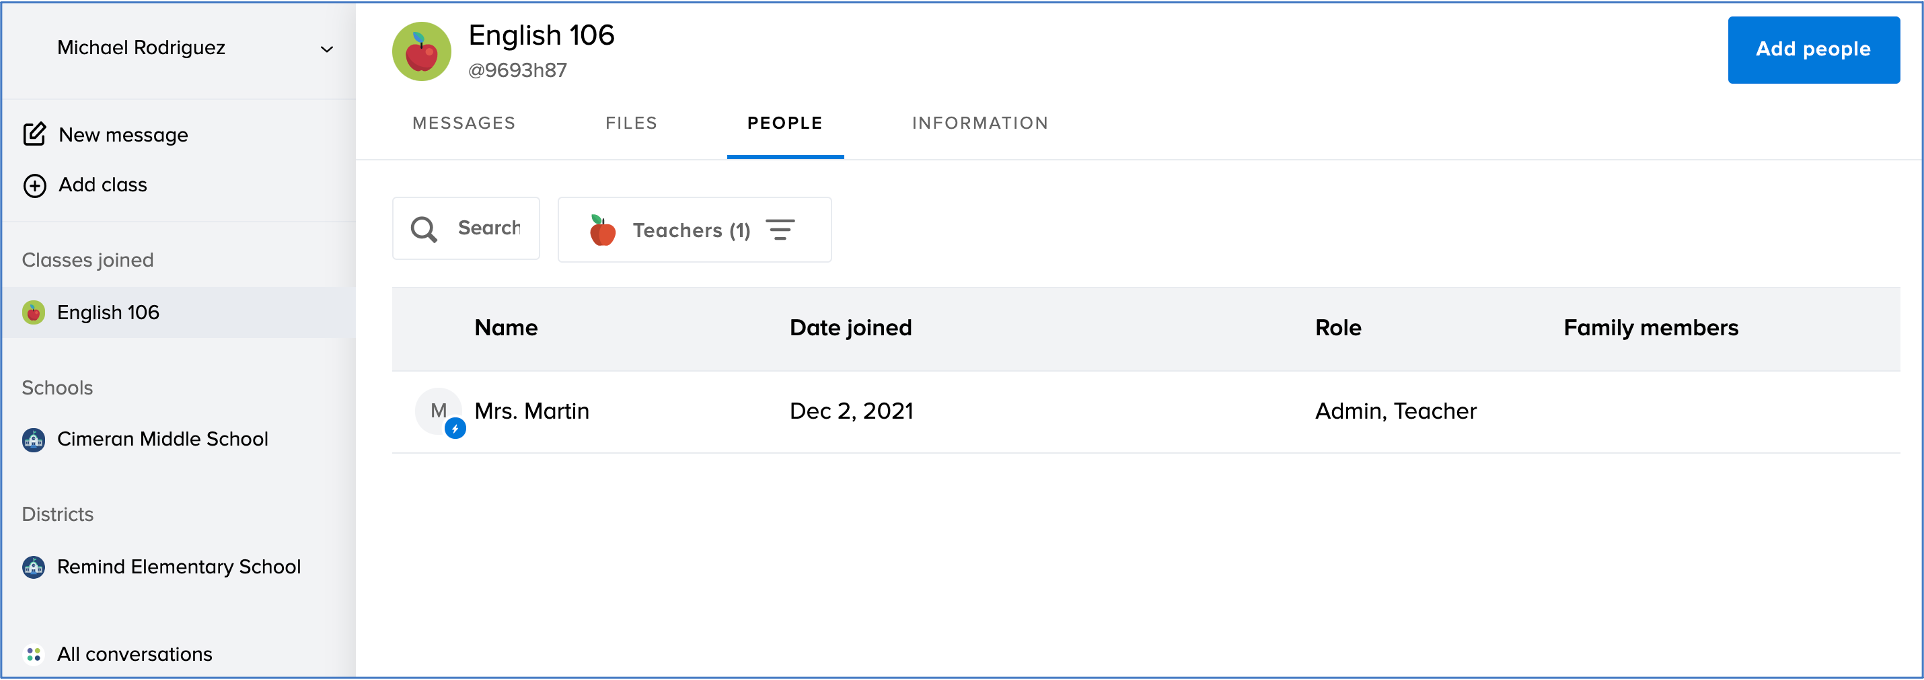
Task: Click the filter lines icon beside Teachers
Action: (x=780, y=230)
